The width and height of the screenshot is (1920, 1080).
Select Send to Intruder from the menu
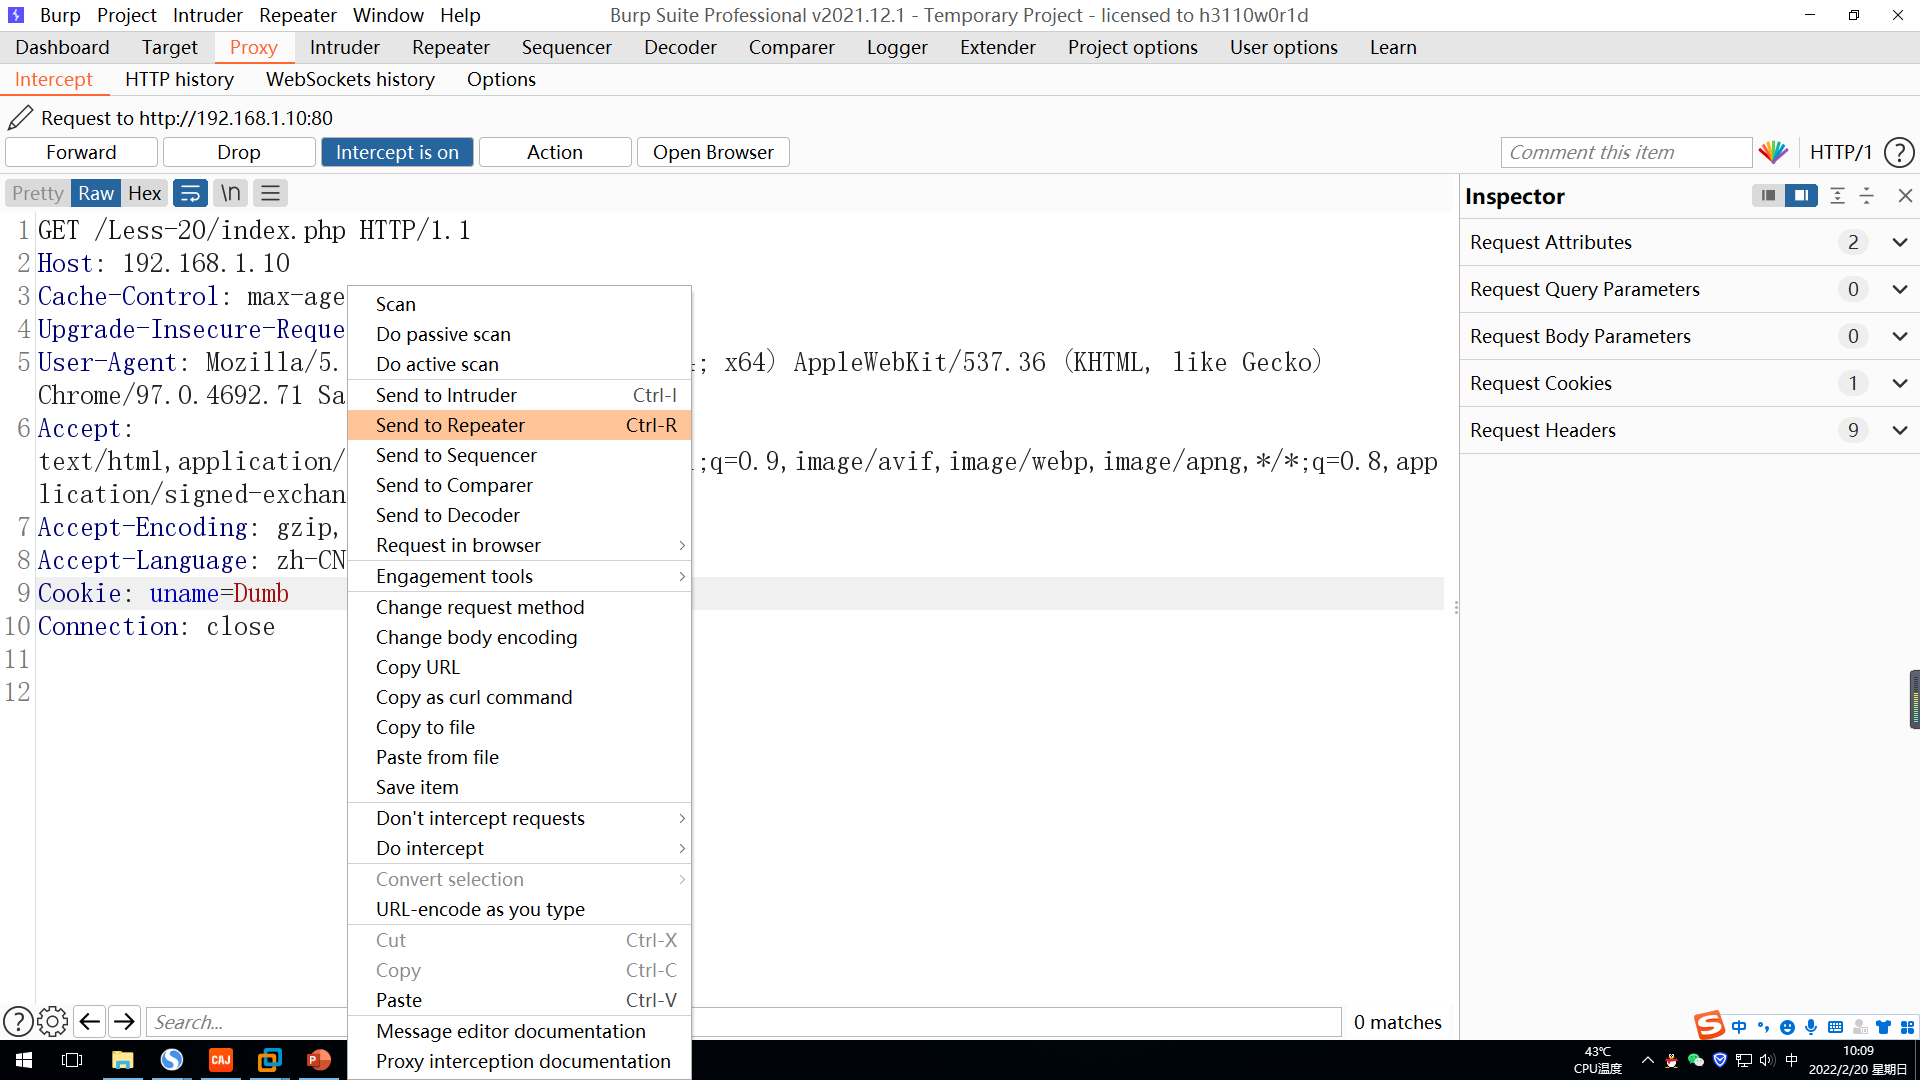[x=446, y=395]
